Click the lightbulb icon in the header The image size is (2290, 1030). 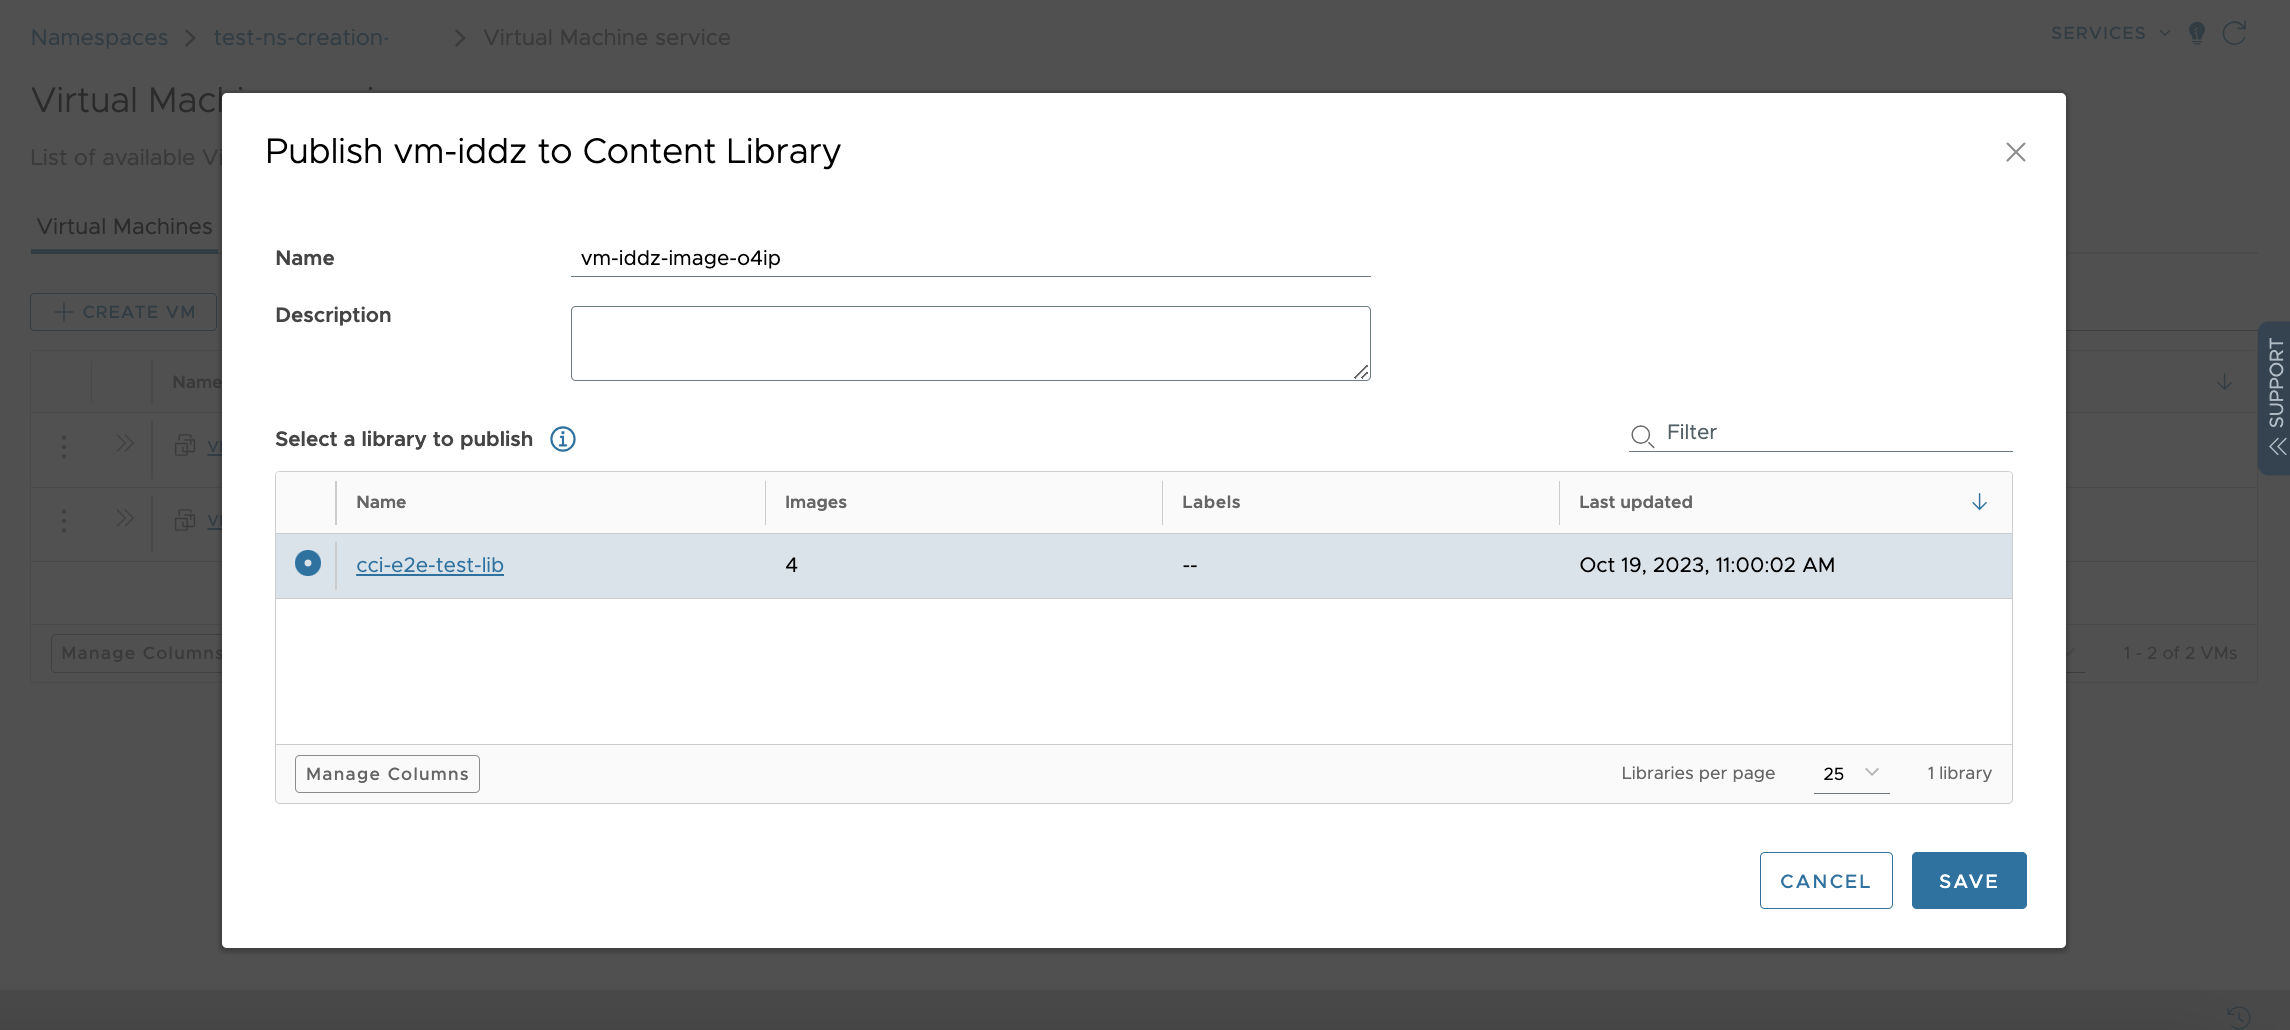click(x=2197, y=33)
